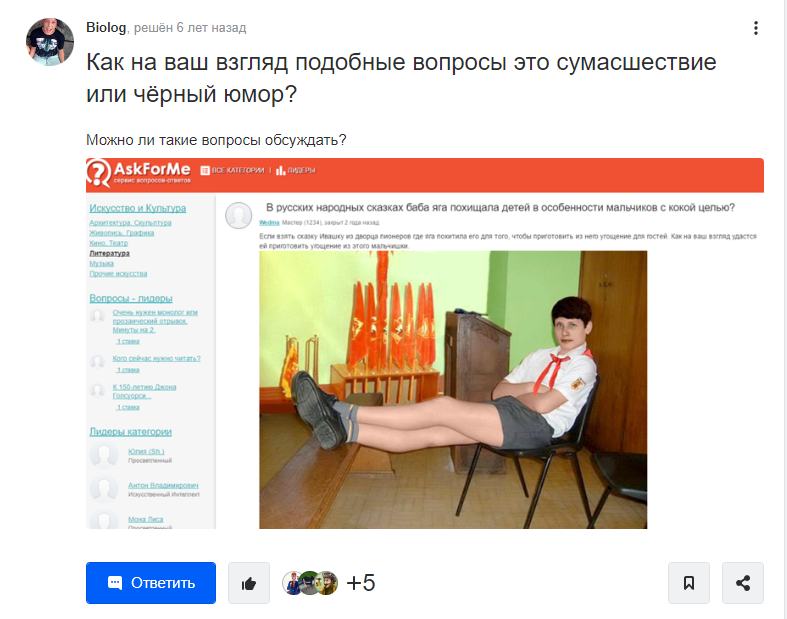
Task: Open the Искусство и Культура category link
Action: [x=138, y=208]
